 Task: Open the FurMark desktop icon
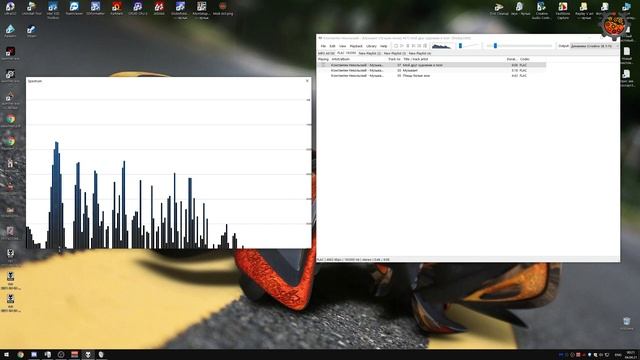coord(117,8)
